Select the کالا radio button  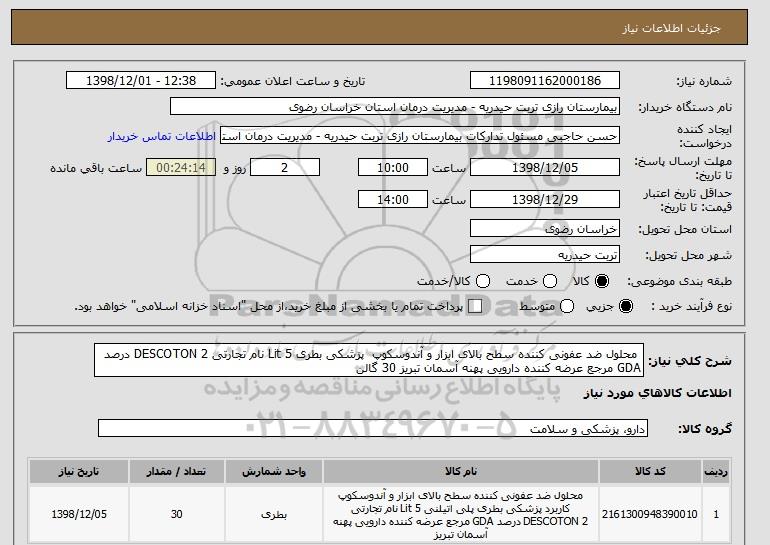pyautogui.click(x=602, y=281)
